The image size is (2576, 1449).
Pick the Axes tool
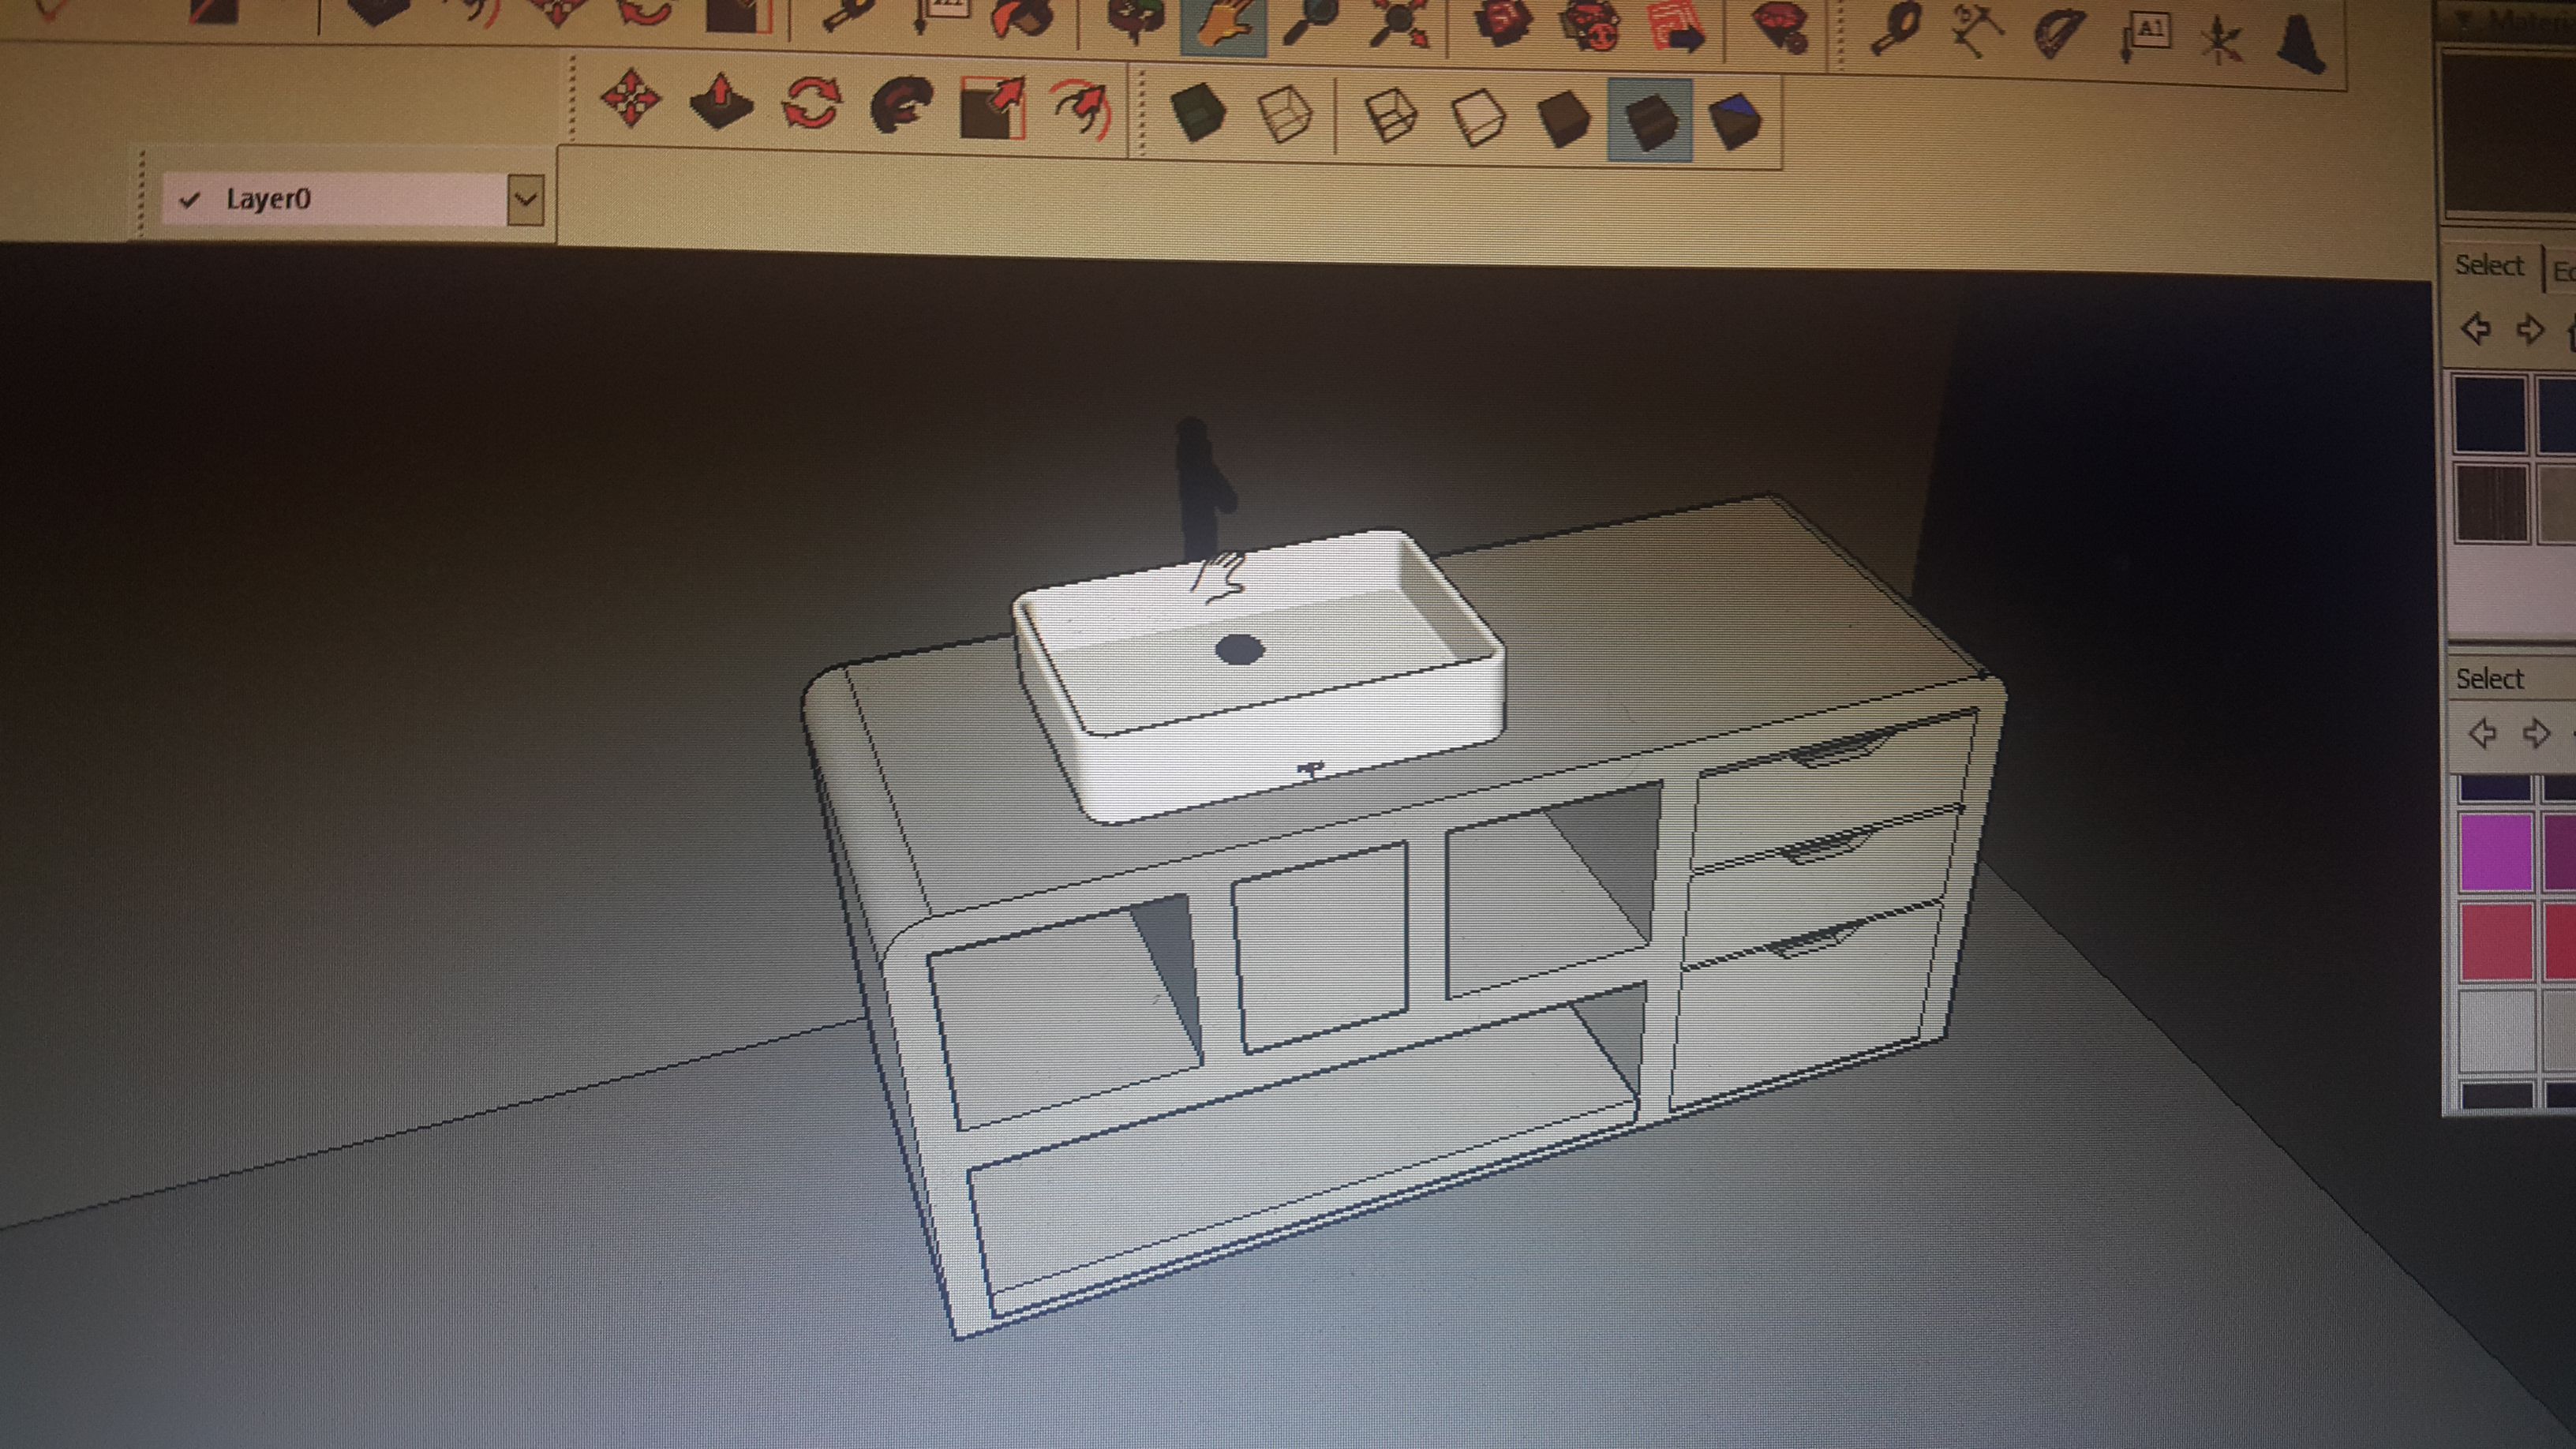coord(2222,40)
